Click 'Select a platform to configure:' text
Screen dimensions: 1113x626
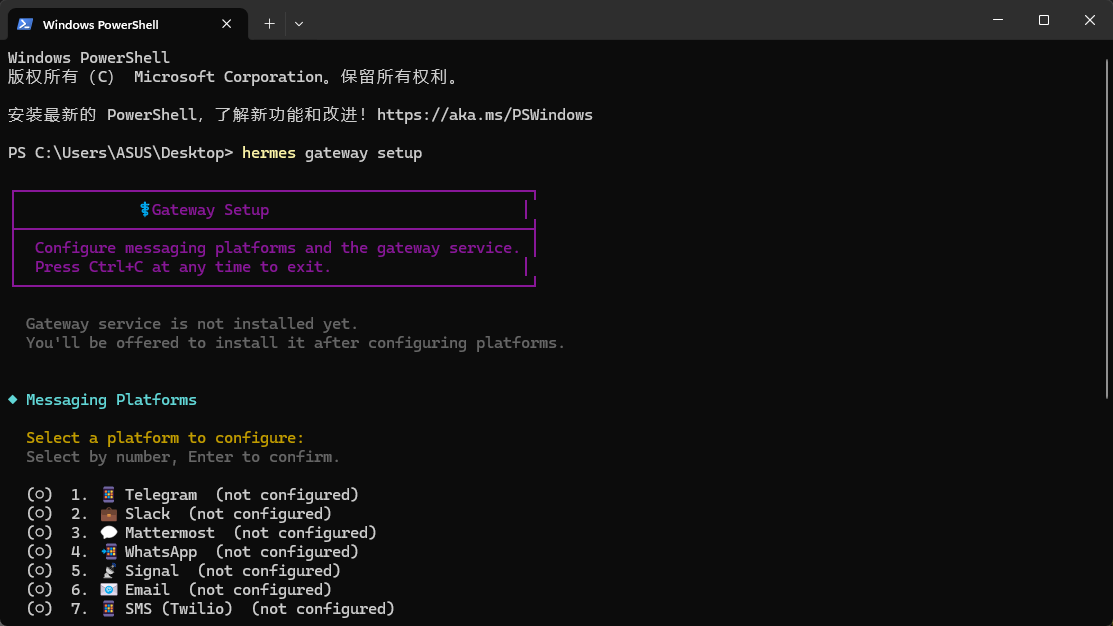click(165, 438)
